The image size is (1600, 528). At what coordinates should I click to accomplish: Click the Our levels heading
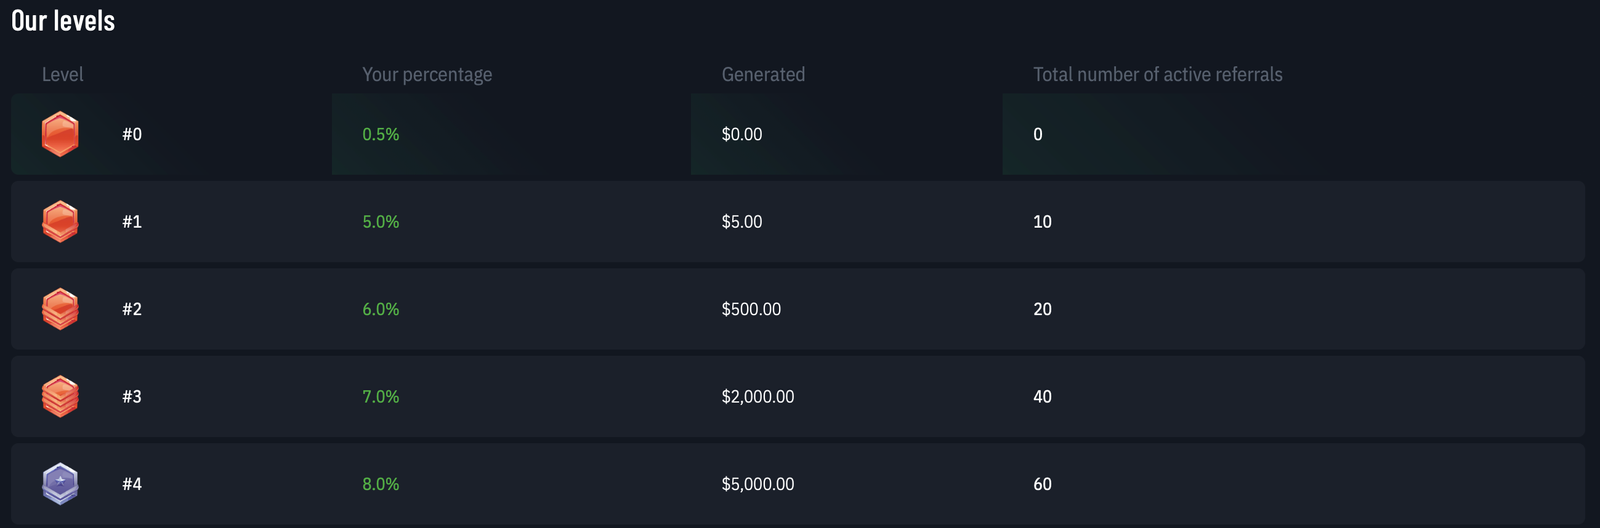pos(63,21)
